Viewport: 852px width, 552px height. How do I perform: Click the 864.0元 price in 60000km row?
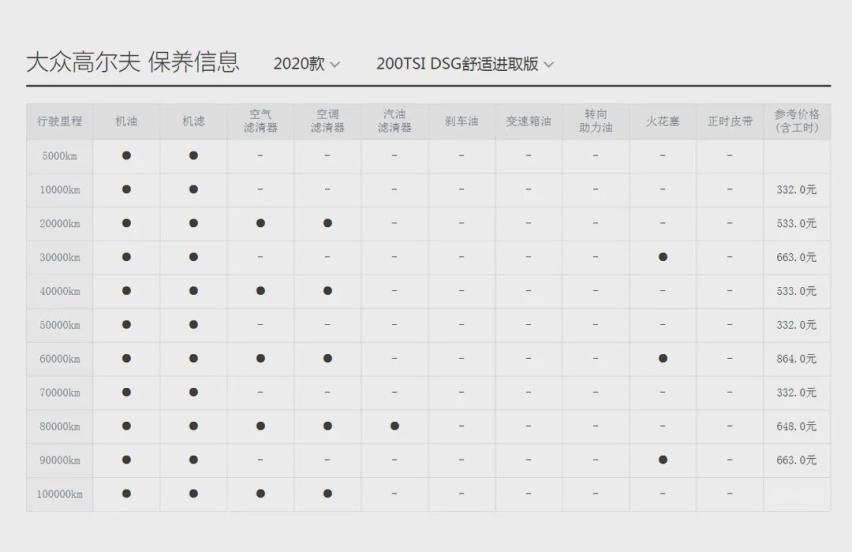tap(797, 359)
